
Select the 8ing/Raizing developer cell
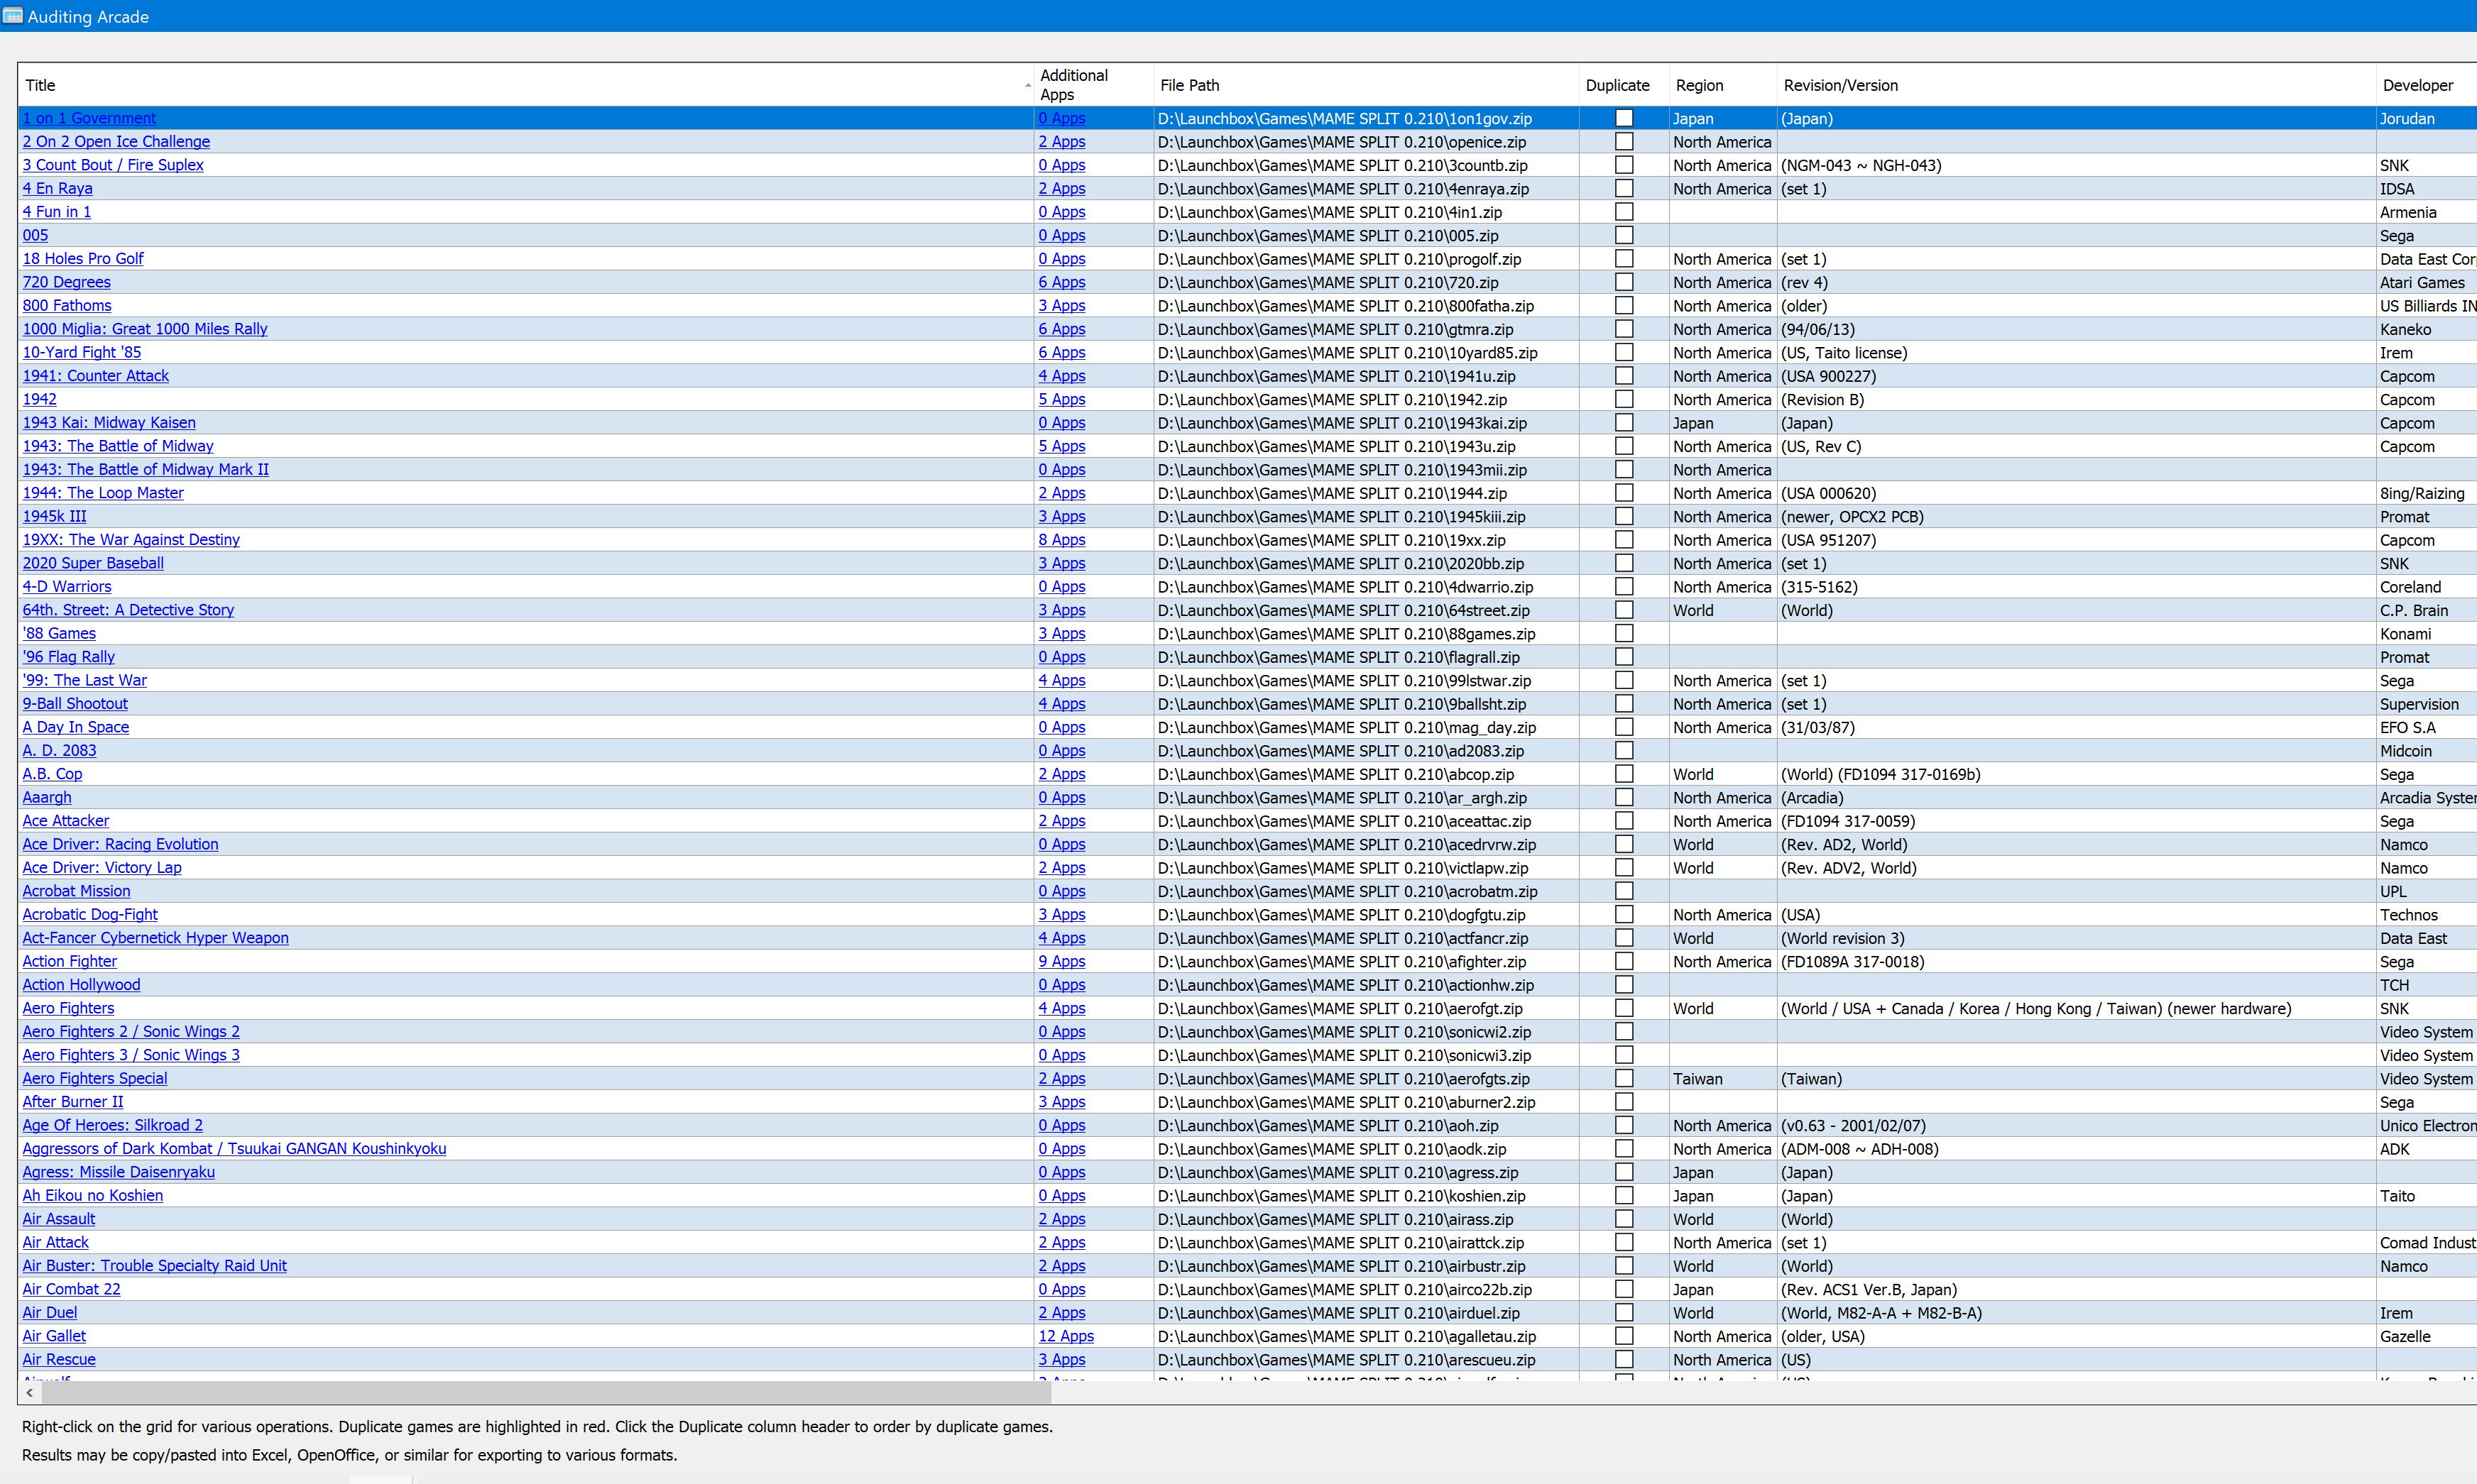pyautogui.click(x=2426, y=493)
